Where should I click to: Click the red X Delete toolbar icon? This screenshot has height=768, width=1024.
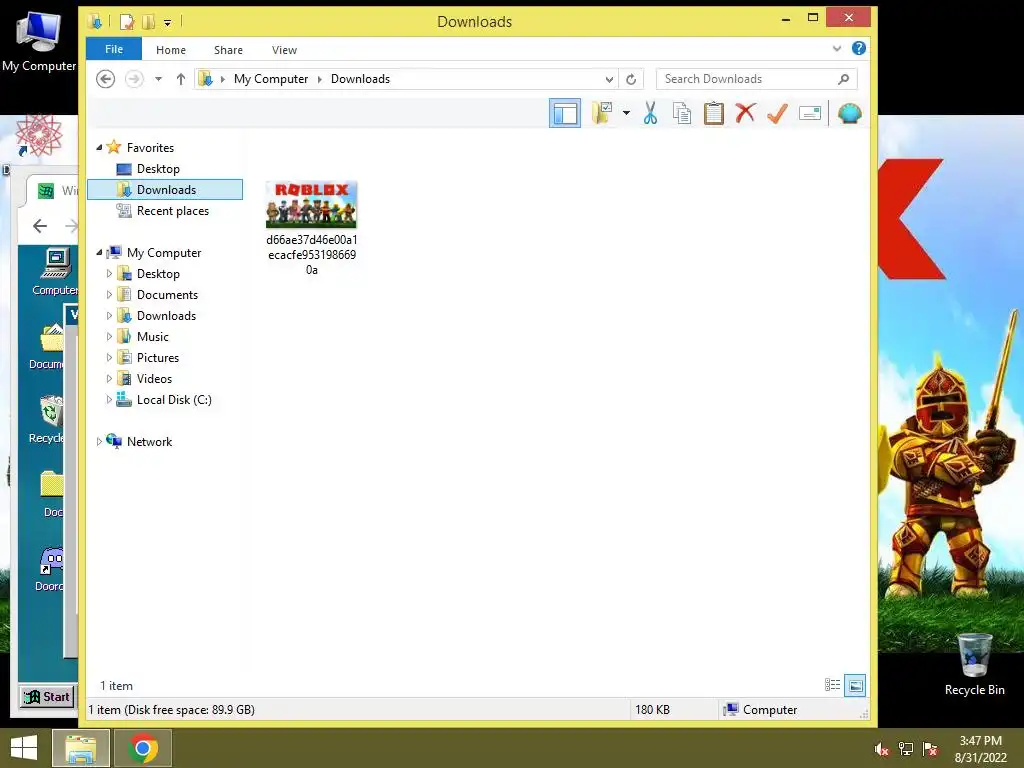[745, 113]
